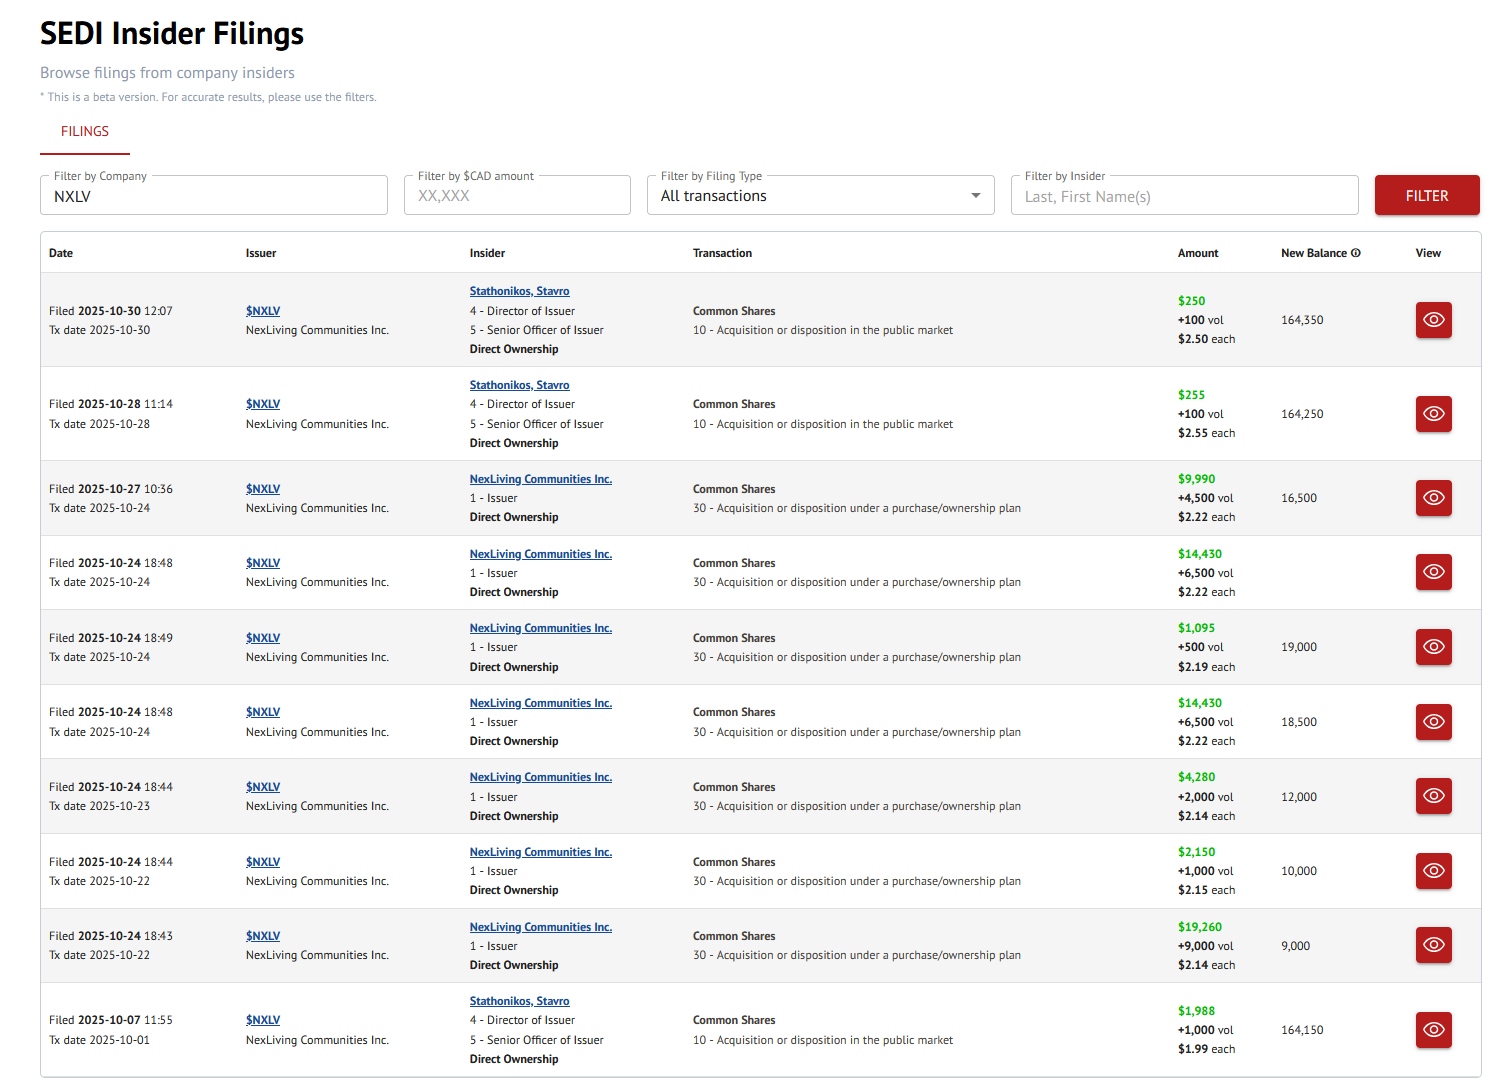Select the new balance value 164,350
Screen dimensions: 1497x1086
1302,320
